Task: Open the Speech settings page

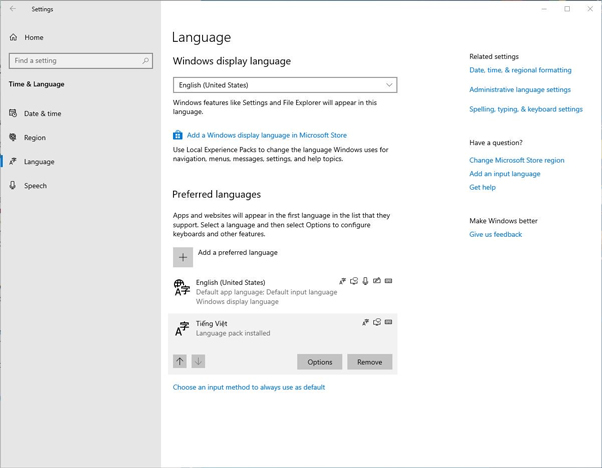Action: coord(35,186)
